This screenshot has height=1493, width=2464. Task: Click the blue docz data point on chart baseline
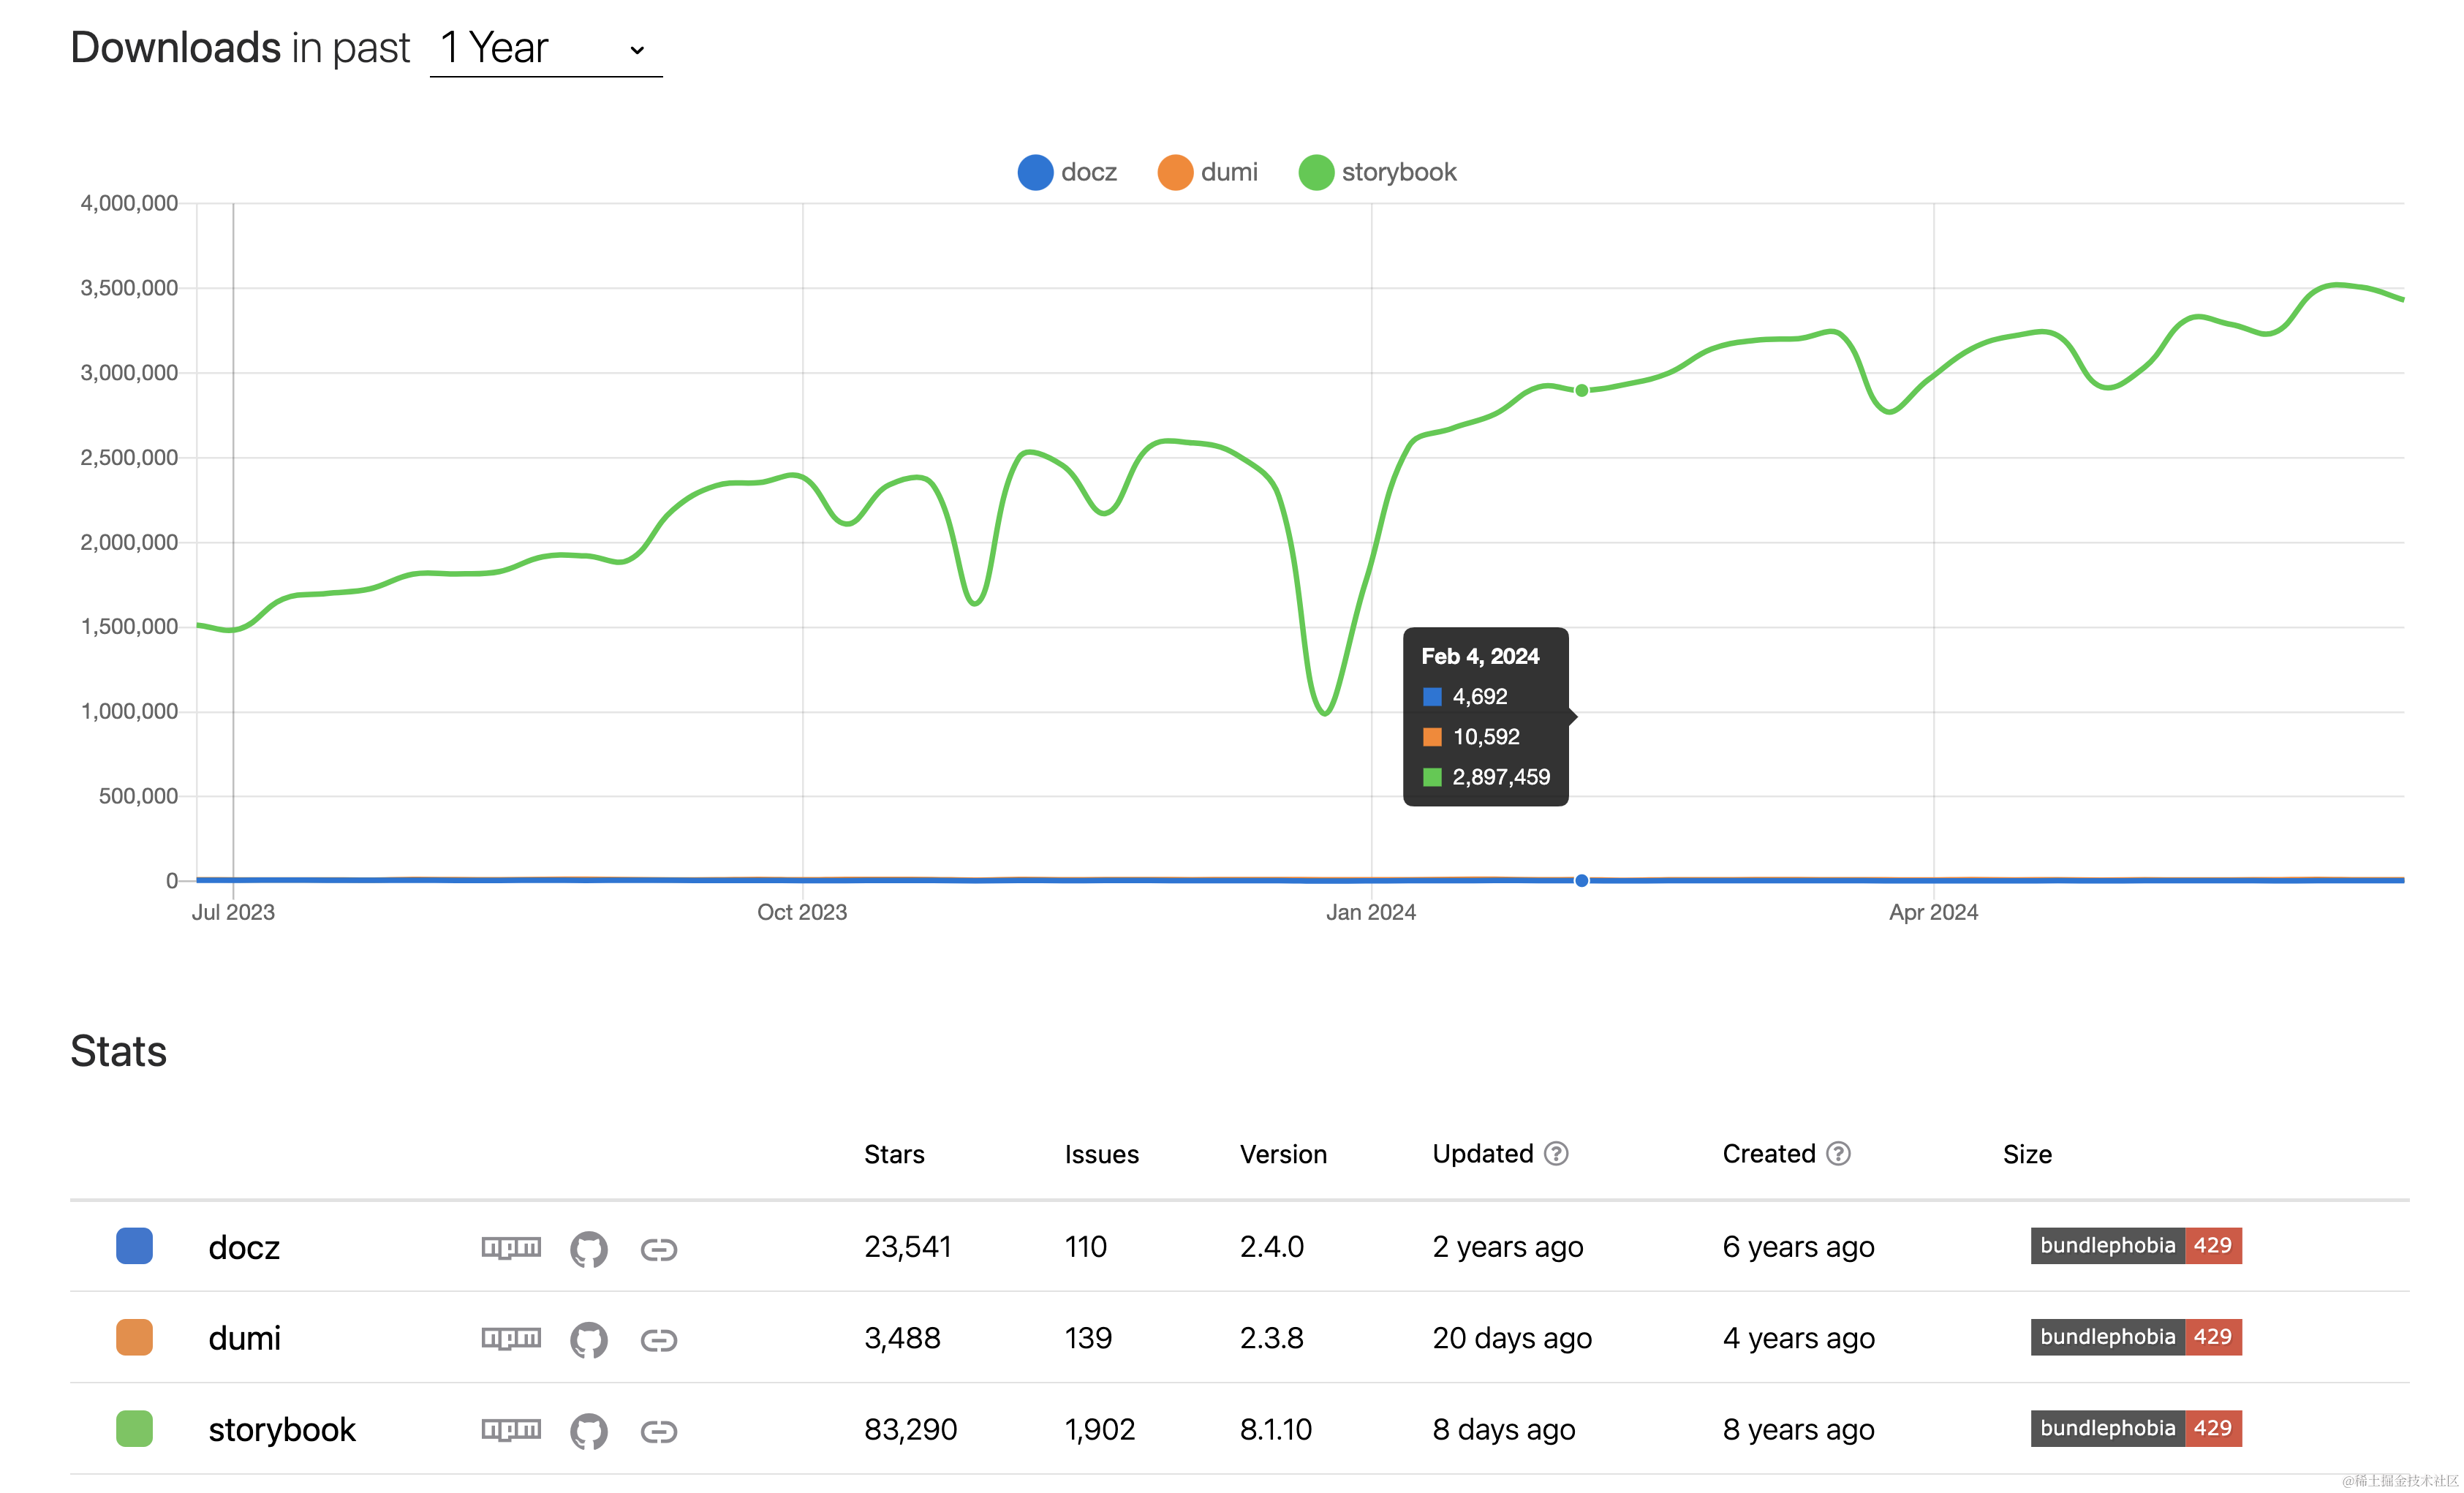point(1582,881)
